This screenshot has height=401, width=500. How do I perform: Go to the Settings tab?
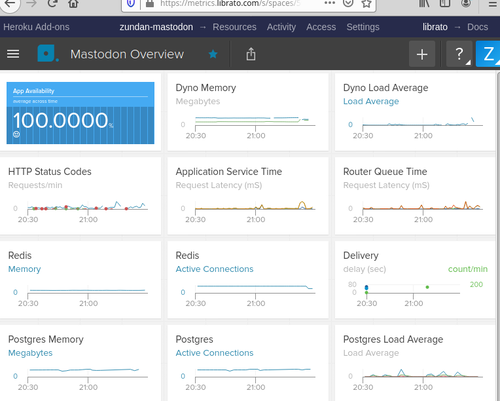click(x=363, y=27)
